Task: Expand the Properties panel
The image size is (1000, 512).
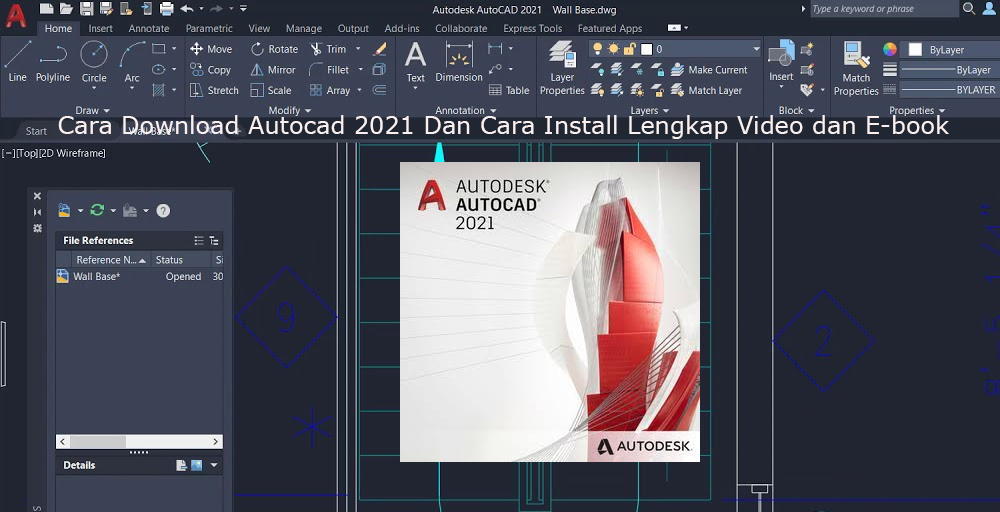Action: coord(916,110)
